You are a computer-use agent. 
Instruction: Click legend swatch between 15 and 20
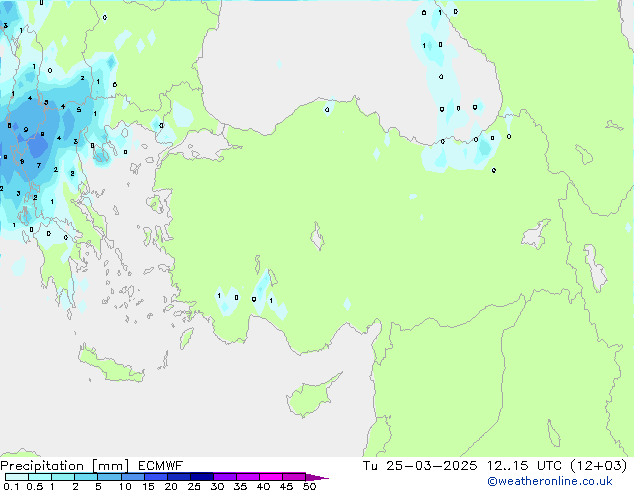point(156,477)
